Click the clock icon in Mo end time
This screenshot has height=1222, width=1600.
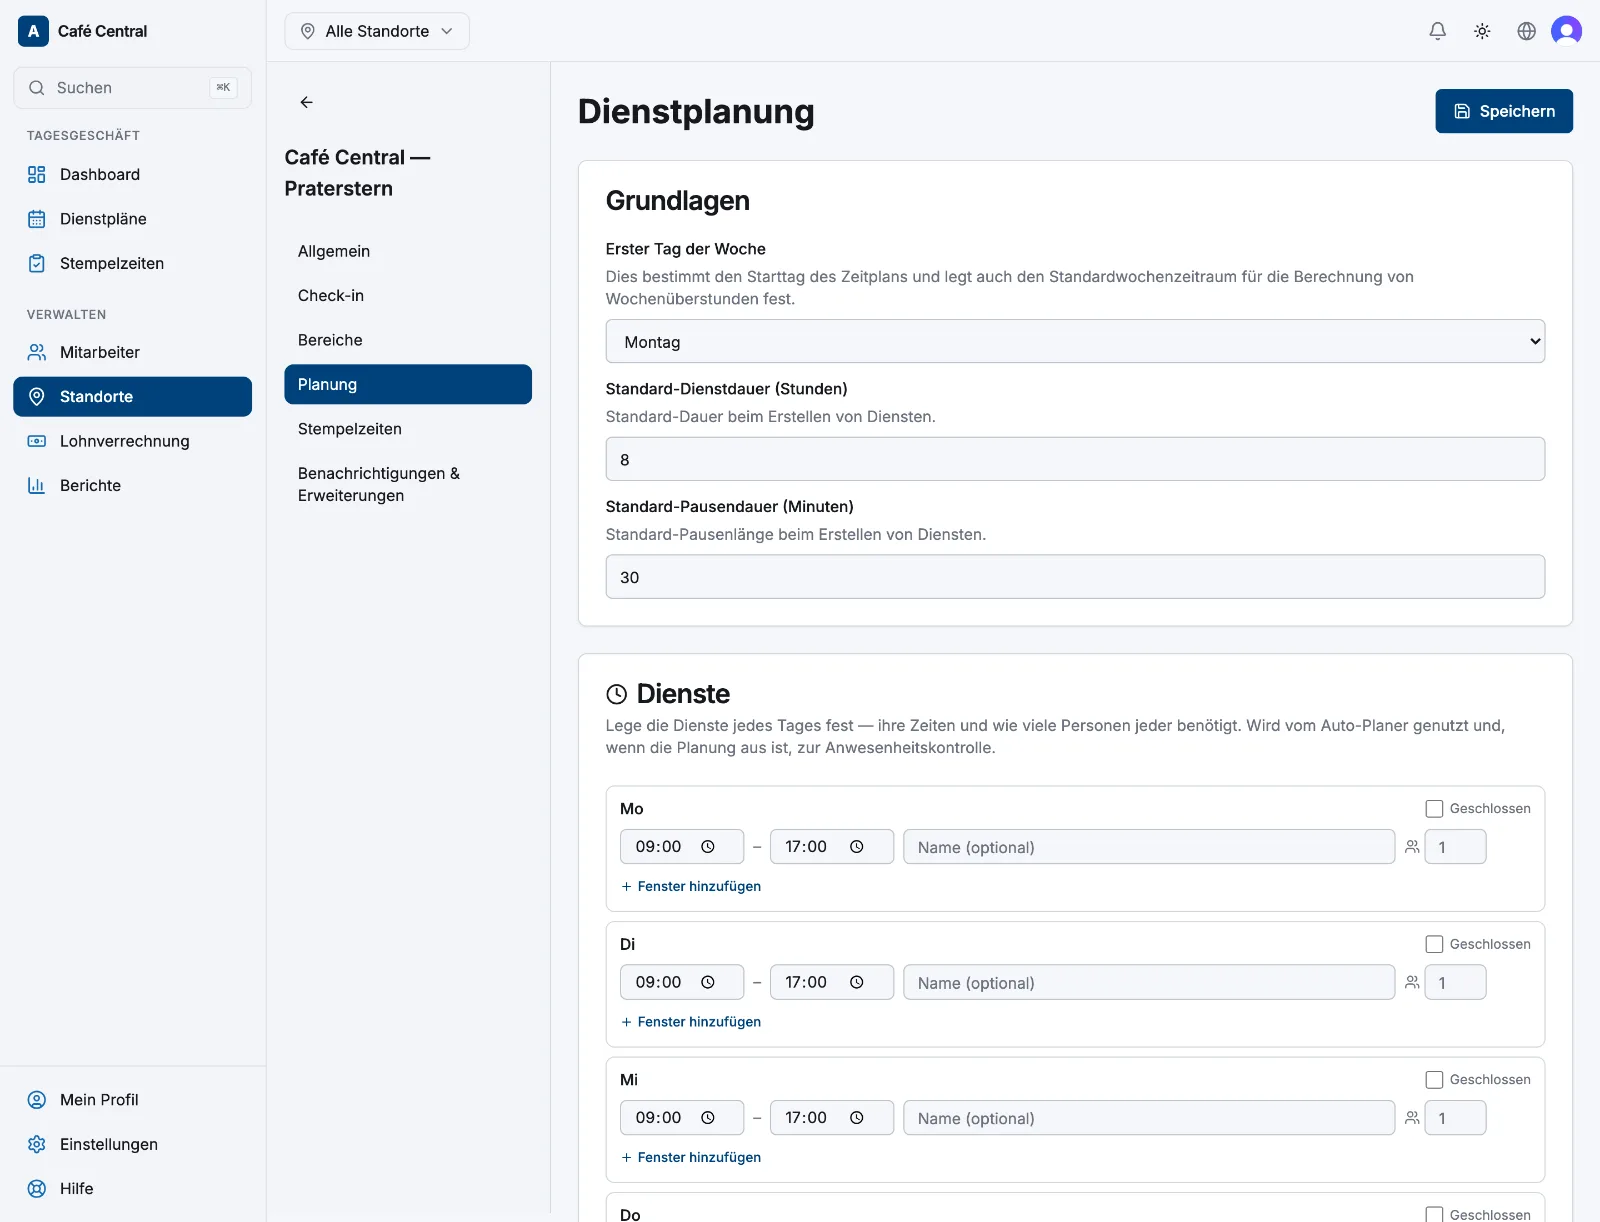pos(857,847)
